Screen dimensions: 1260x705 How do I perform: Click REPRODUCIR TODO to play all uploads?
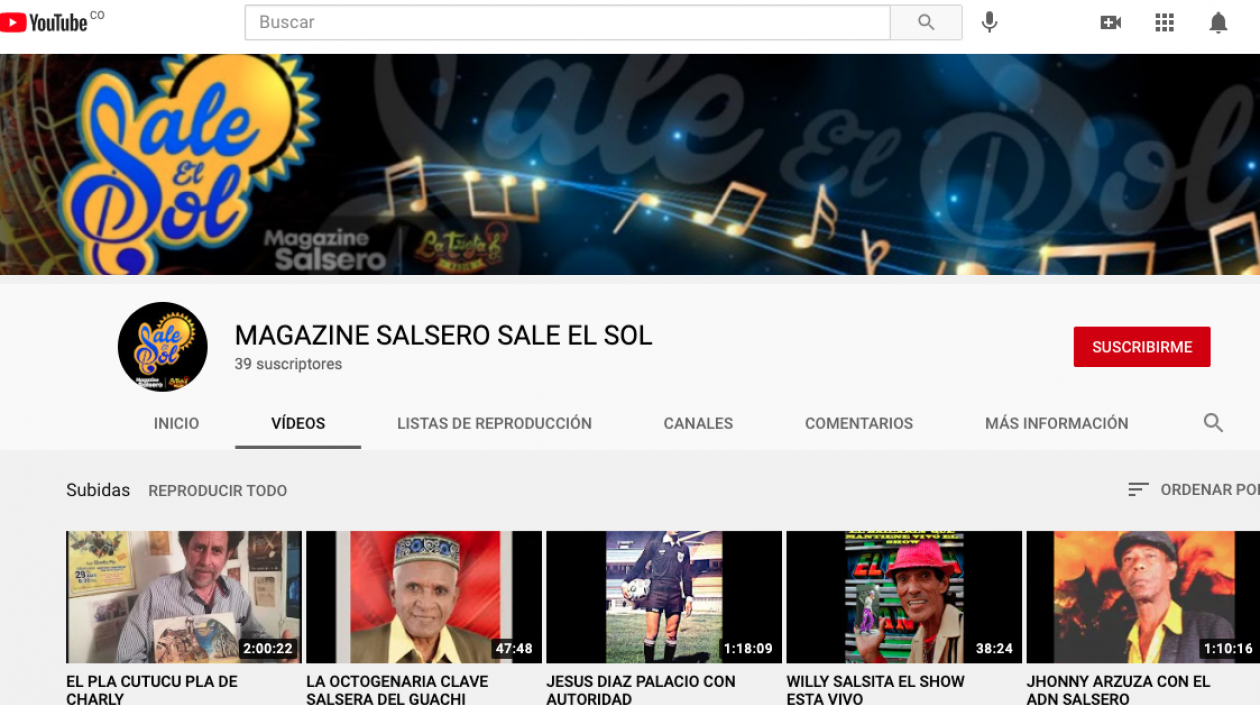click(217, 490)
